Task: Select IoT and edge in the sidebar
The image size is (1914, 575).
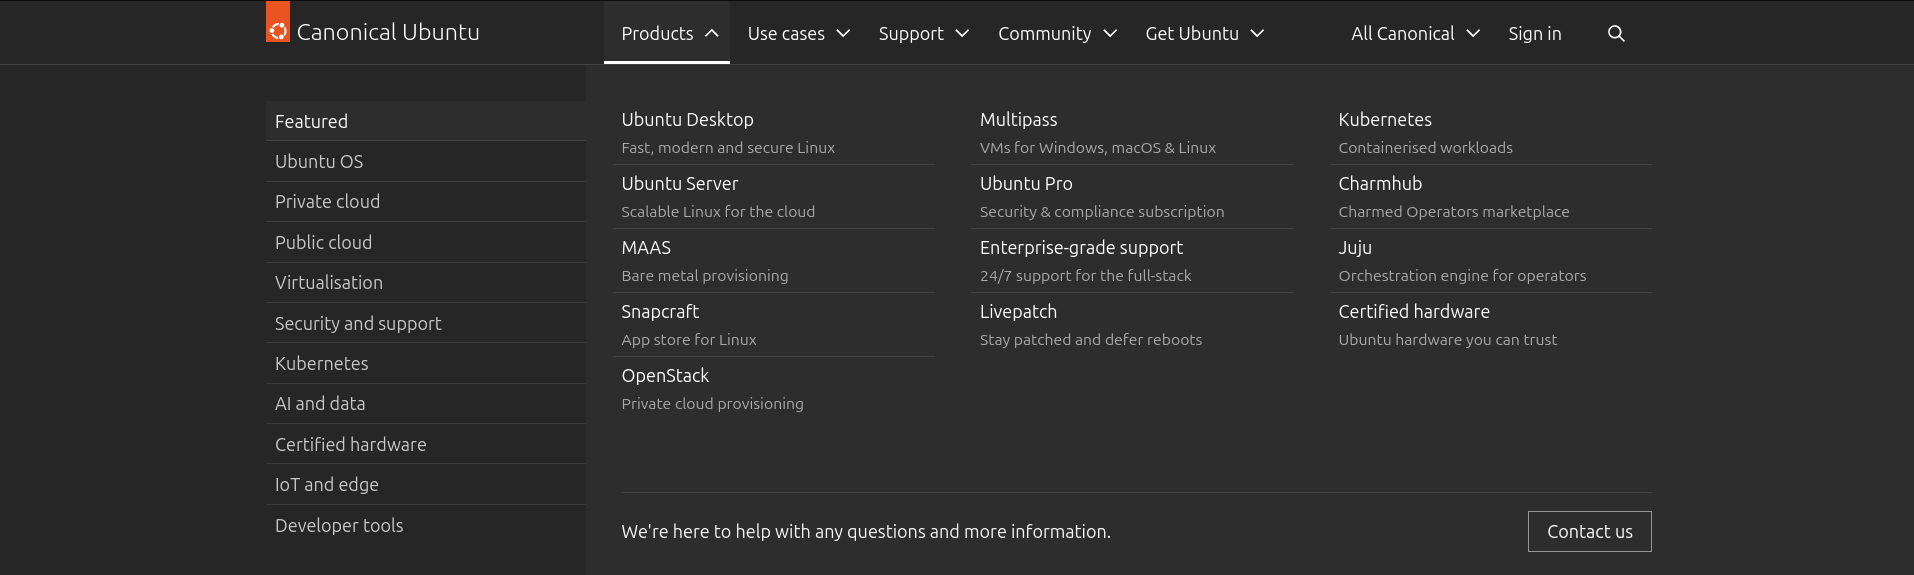Action: click(426, 484)
